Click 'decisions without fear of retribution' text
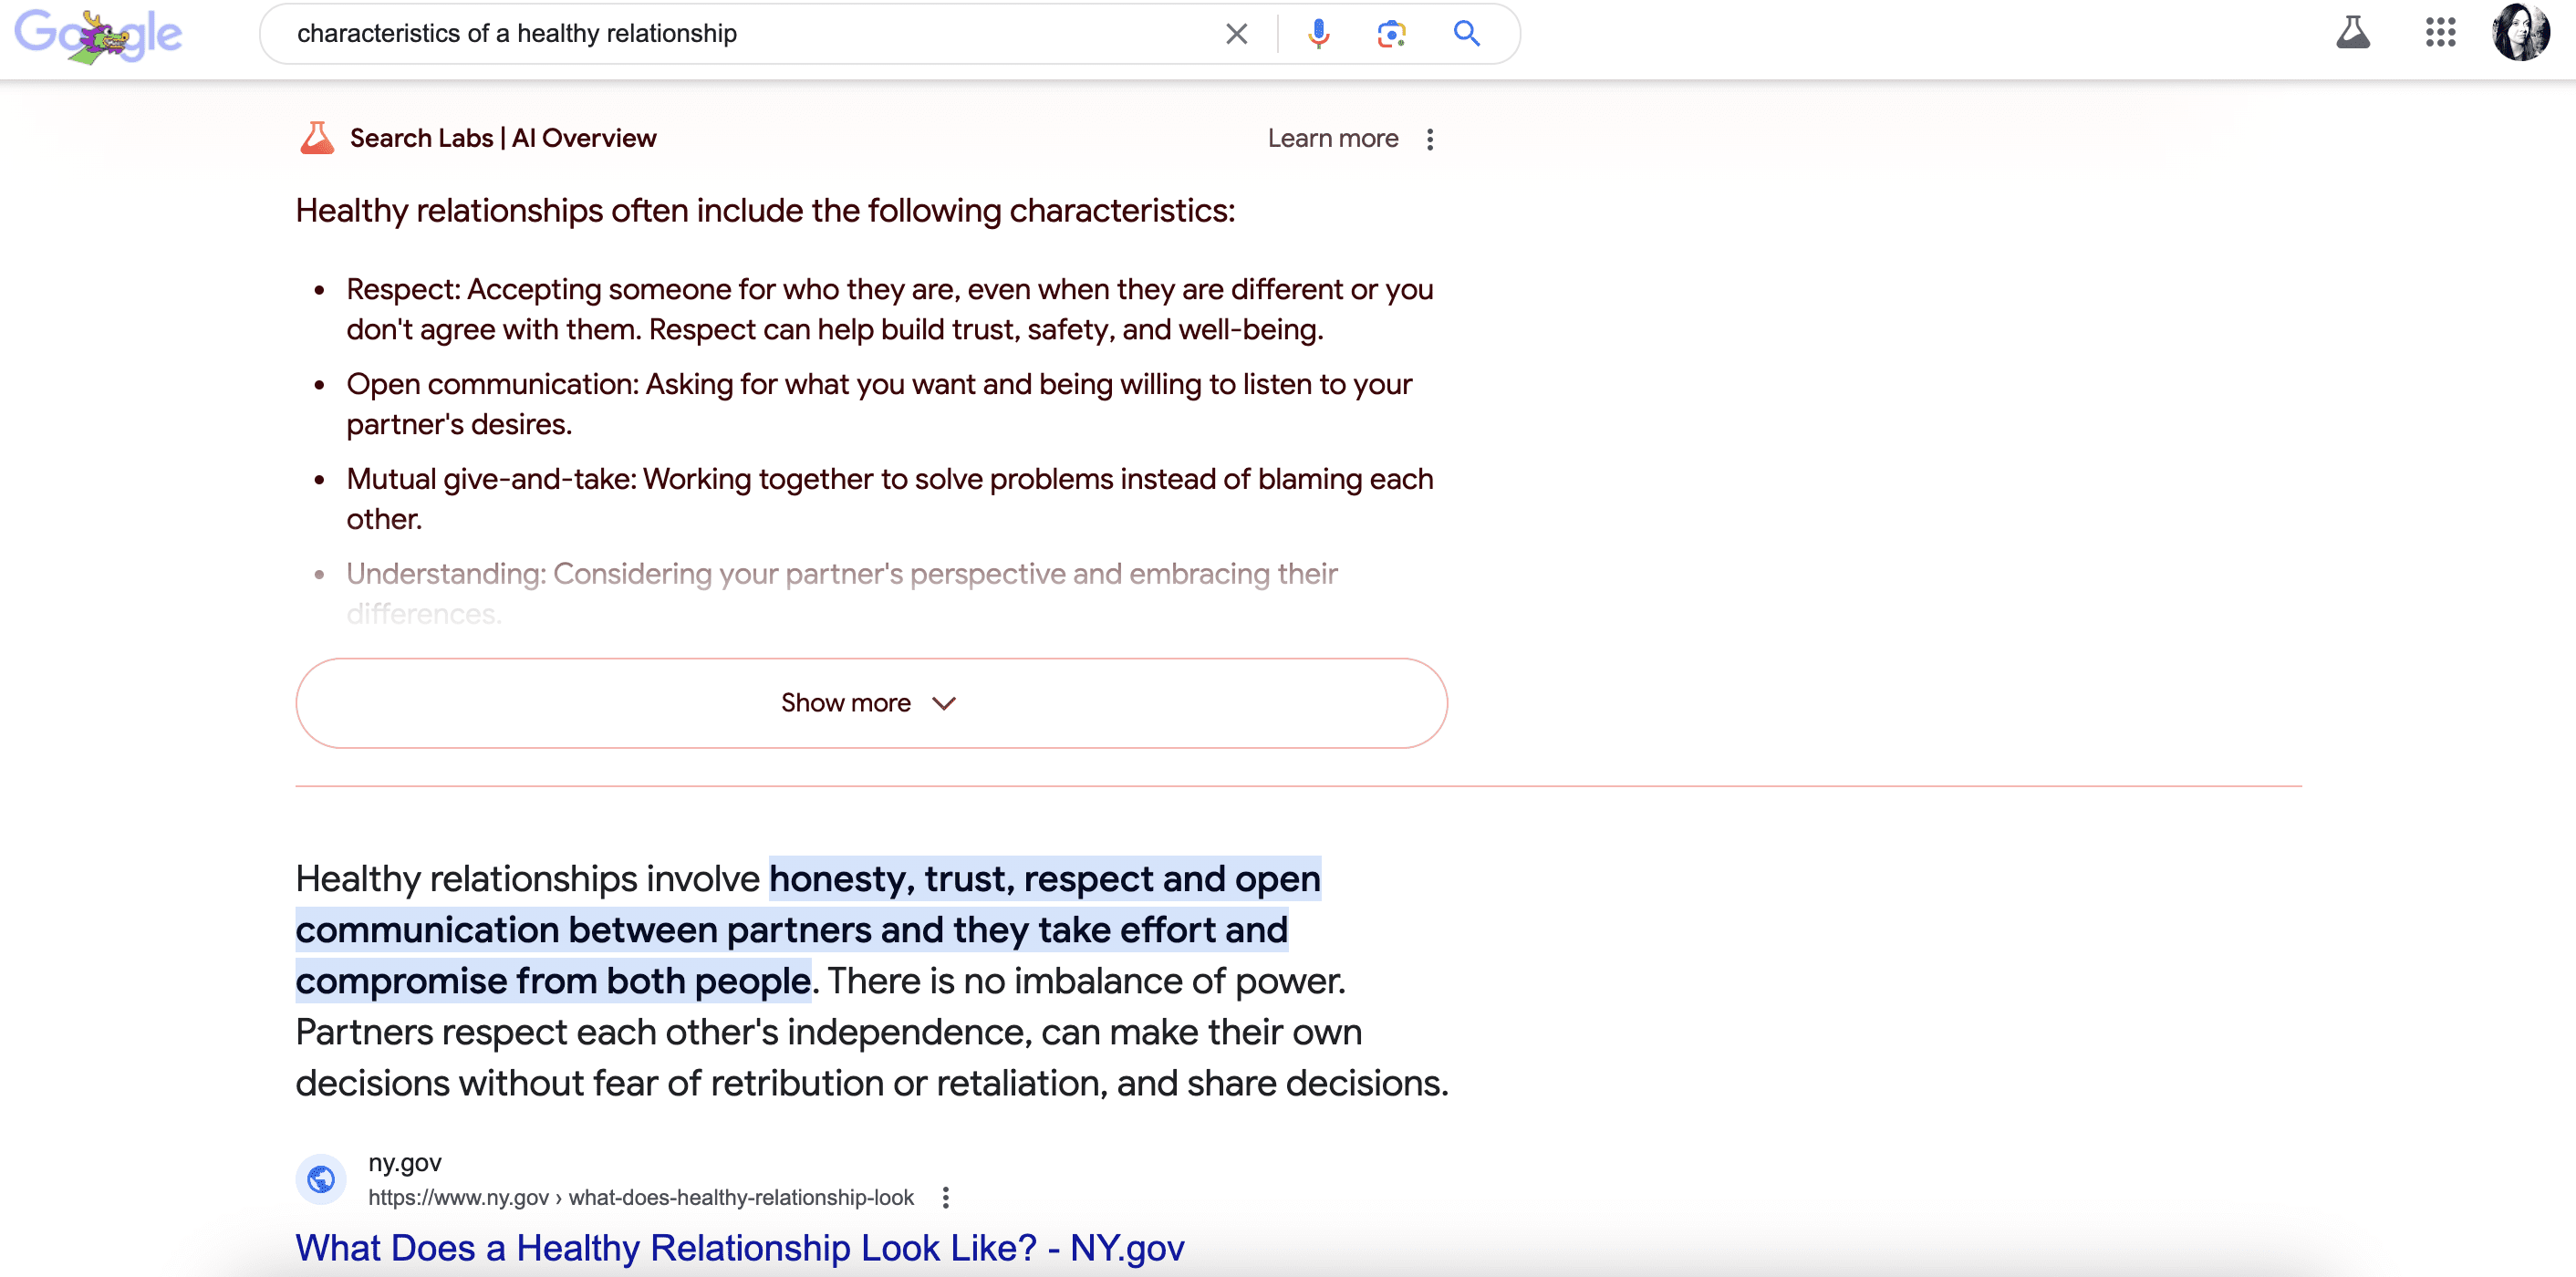The width and height of the screenshot is (2576, 1277). click(872, 1084)
